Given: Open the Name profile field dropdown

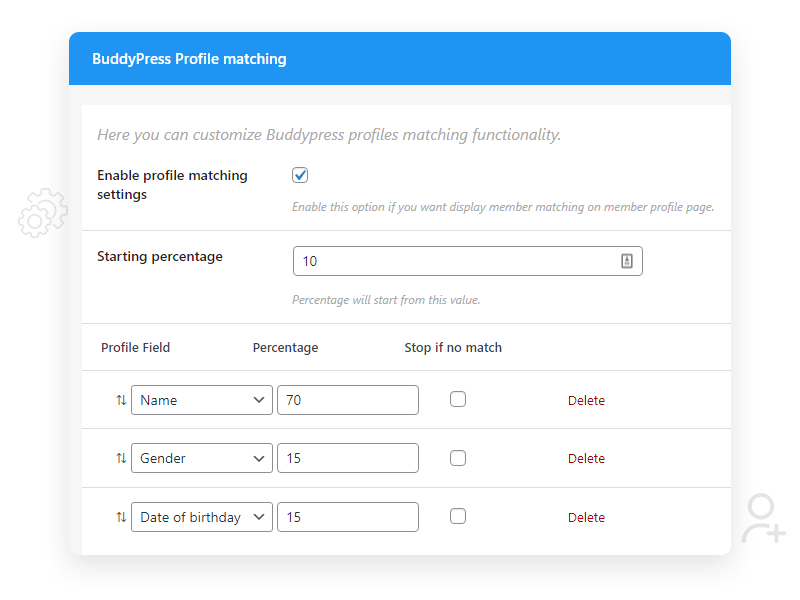Looking at the screenshot, I should pos(202,400).
